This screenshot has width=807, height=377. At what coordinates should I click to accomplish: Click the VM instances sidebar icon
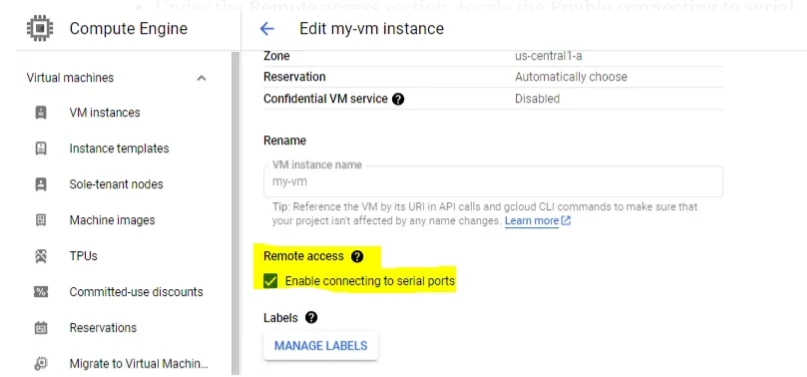pos(41,113)
